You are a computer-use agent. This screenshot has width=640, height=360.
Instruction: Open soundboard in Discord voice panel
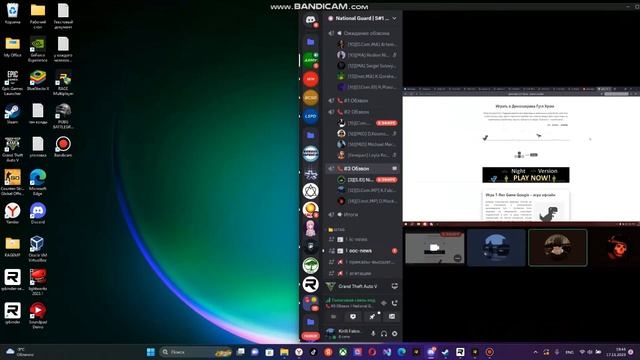pyautogui.click(x=391, y=316)
